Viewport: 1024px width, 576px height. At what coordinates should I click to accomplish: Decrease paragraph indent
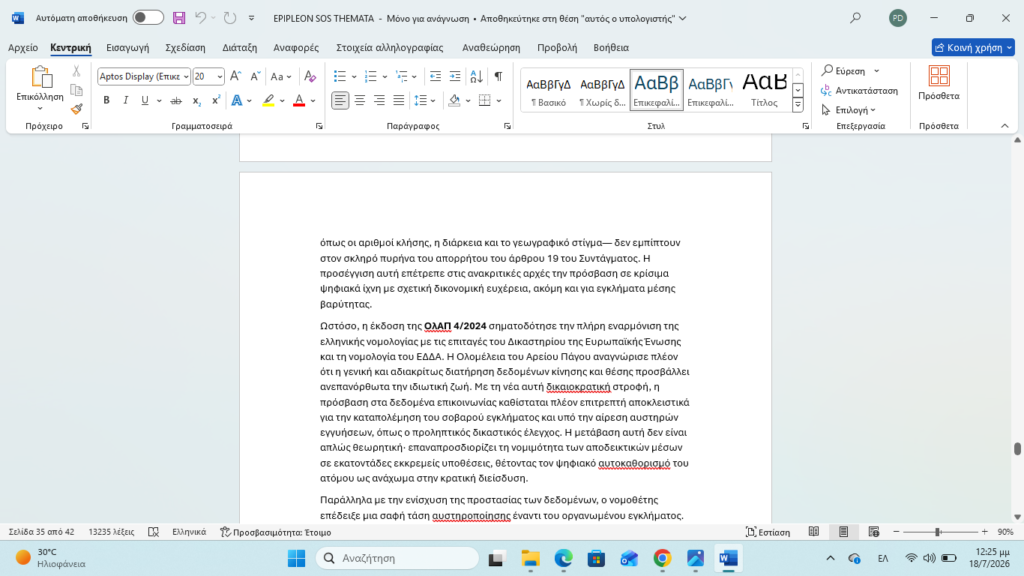pyautogui.click(x=435, y=76)
